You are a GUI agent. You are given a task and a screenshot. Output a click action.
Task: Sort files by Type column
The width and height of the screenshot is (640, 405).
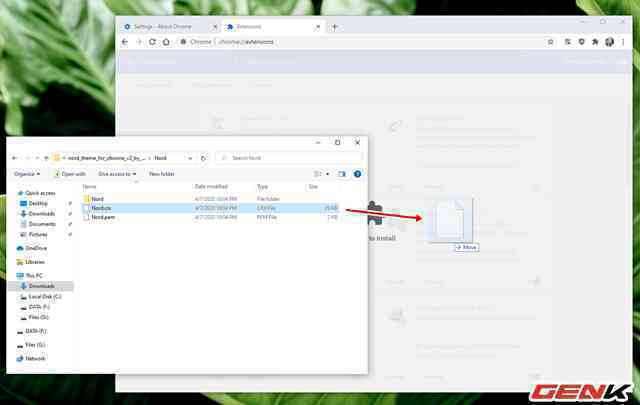point(262,187)
